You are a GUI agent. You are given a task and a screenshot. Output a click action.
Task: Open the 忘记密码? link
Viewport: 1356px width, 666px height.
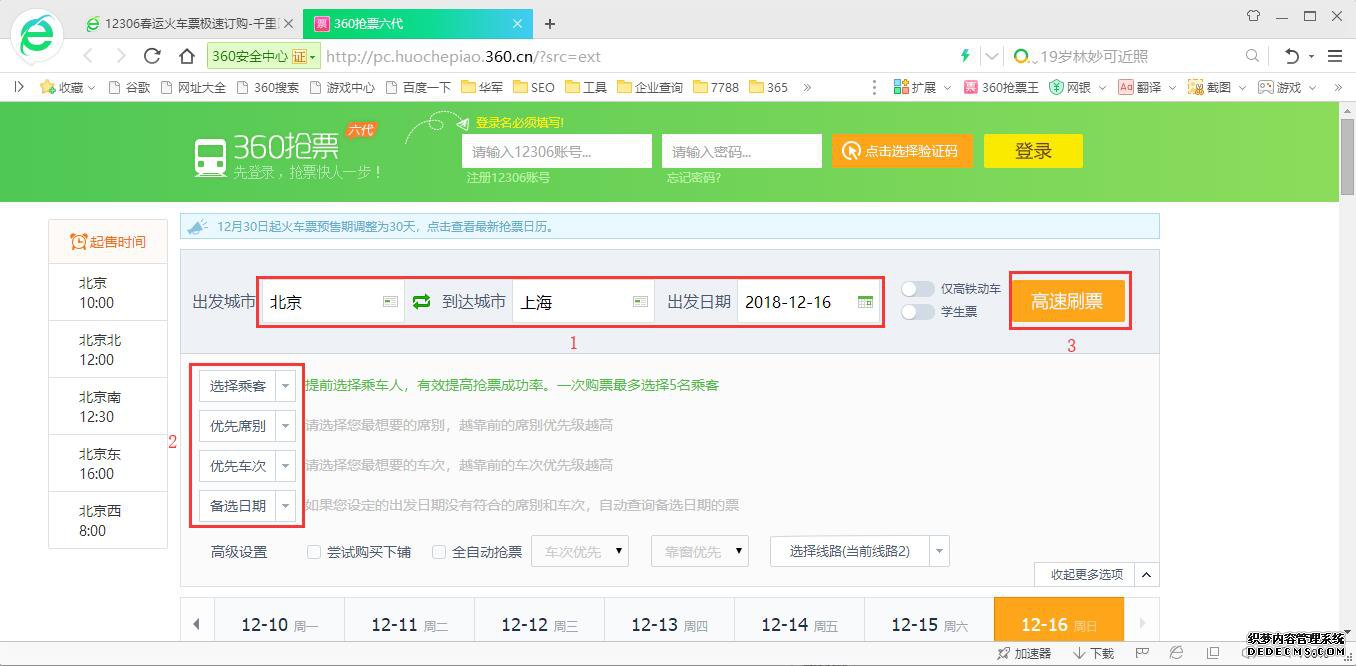pyautogui.click(x=694, y=178)
